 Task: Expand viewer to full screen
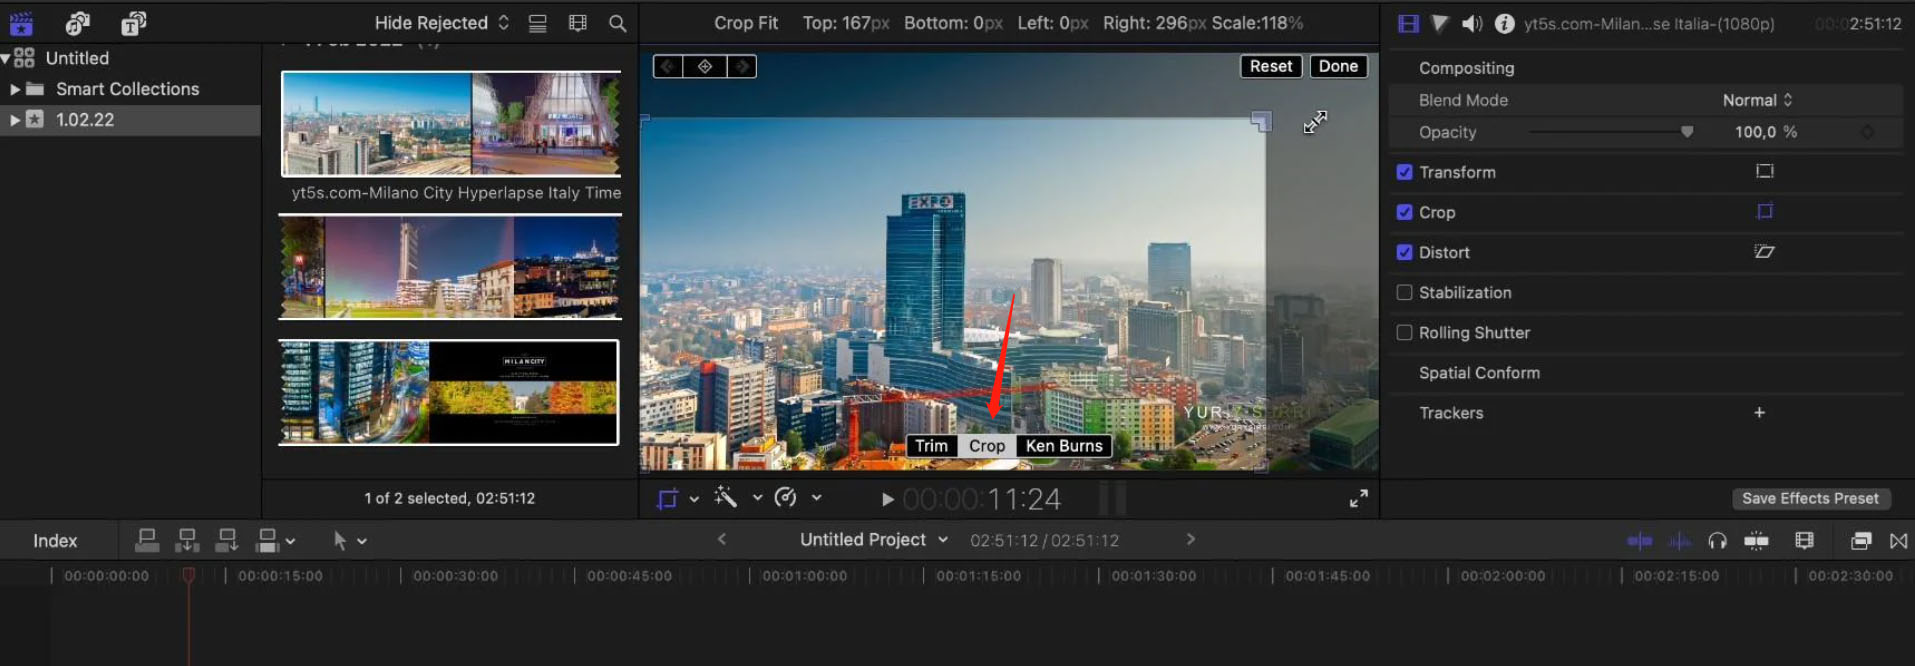(x=1358, y=498)
